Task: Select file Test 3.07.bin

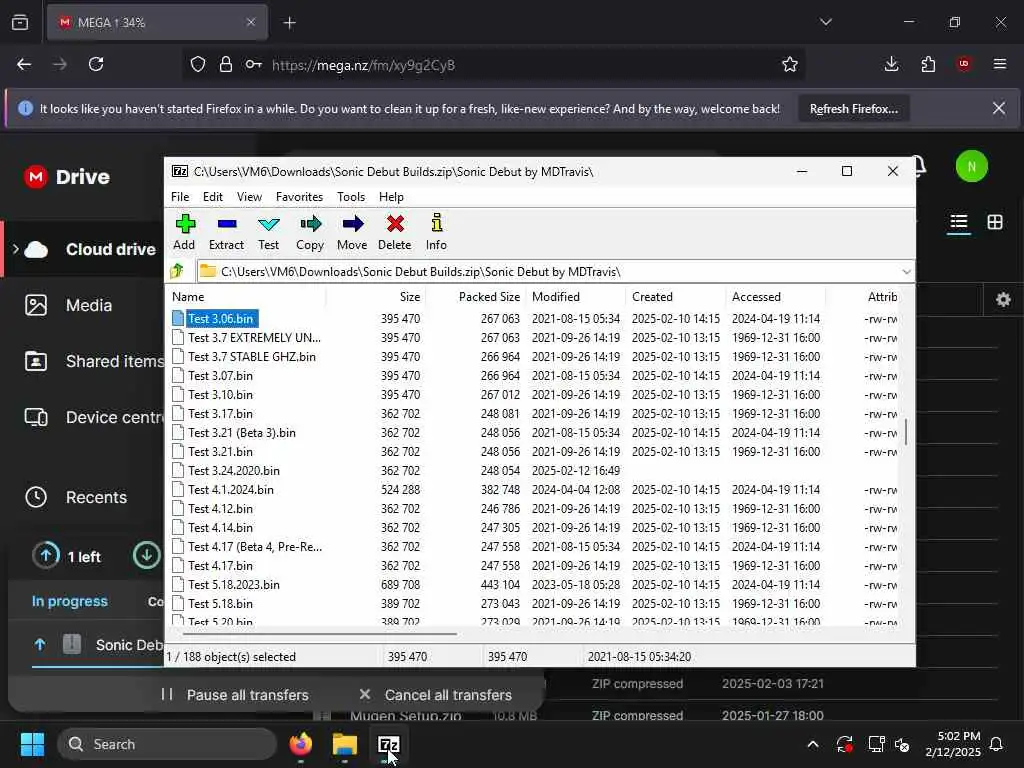Action: click(x=220, y=376)
